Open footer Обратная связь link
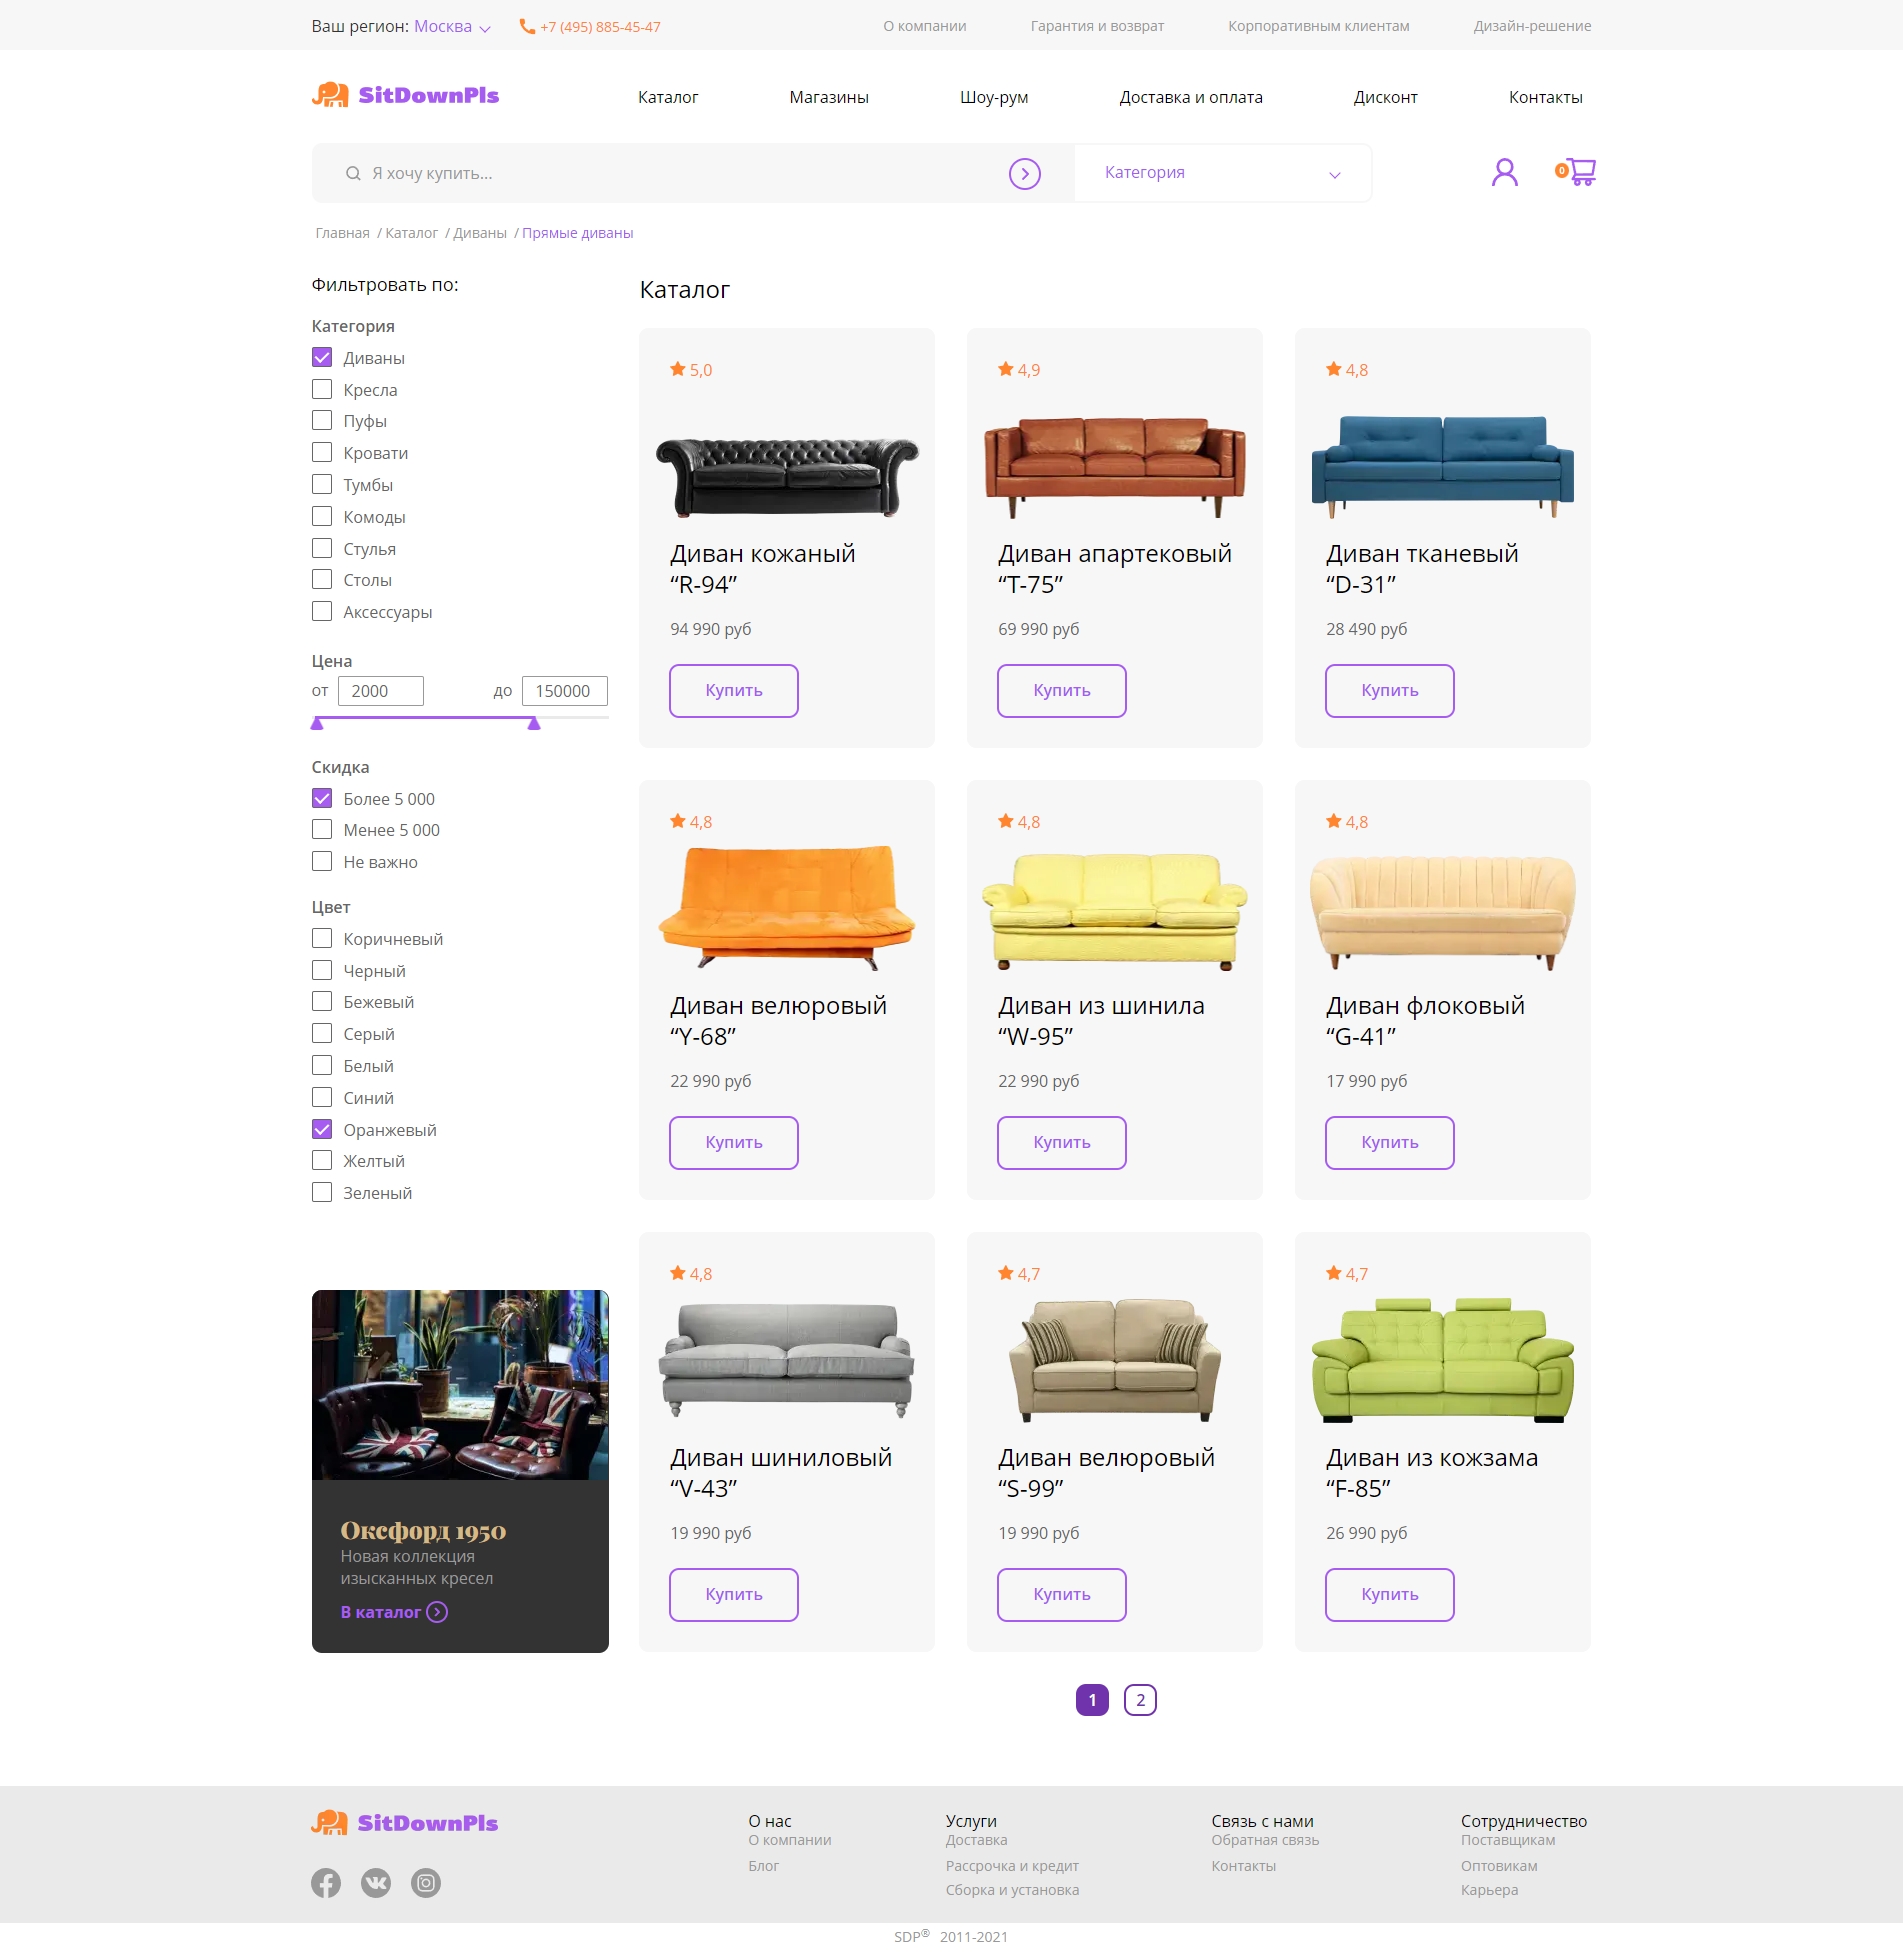Image resolution: width=1903 pixels, height=1952 pixels. [1265, 1840]
